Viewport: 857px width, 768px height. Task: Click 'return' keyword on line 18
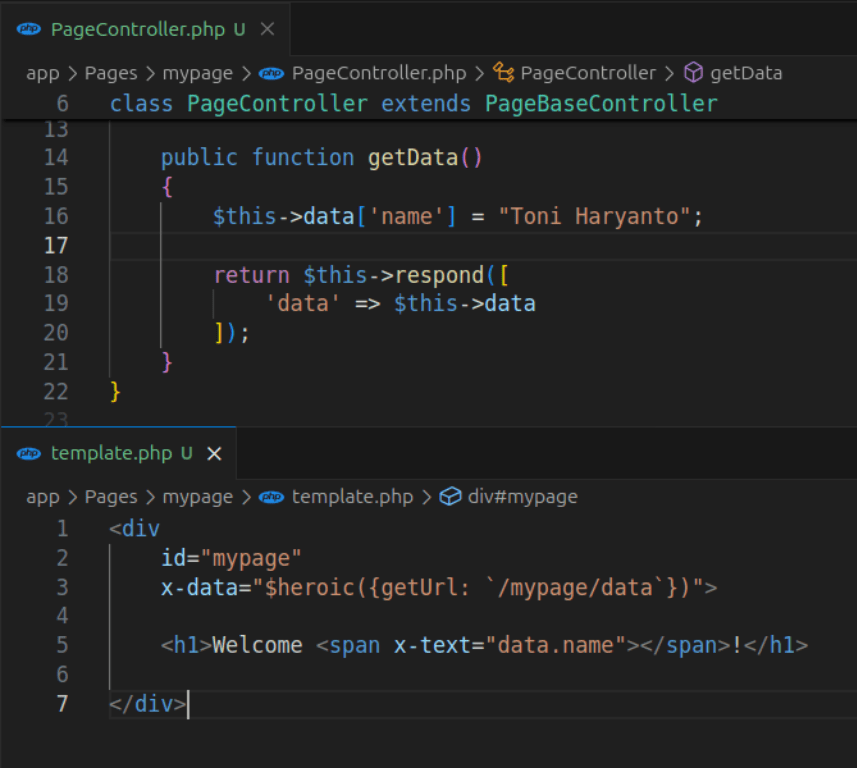click(251, 275)
